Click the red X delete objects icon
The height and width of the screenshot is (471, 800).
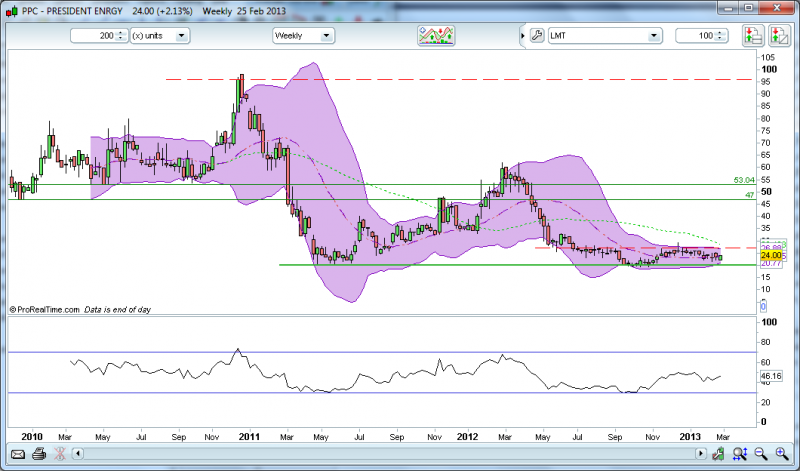pos(60,453)
